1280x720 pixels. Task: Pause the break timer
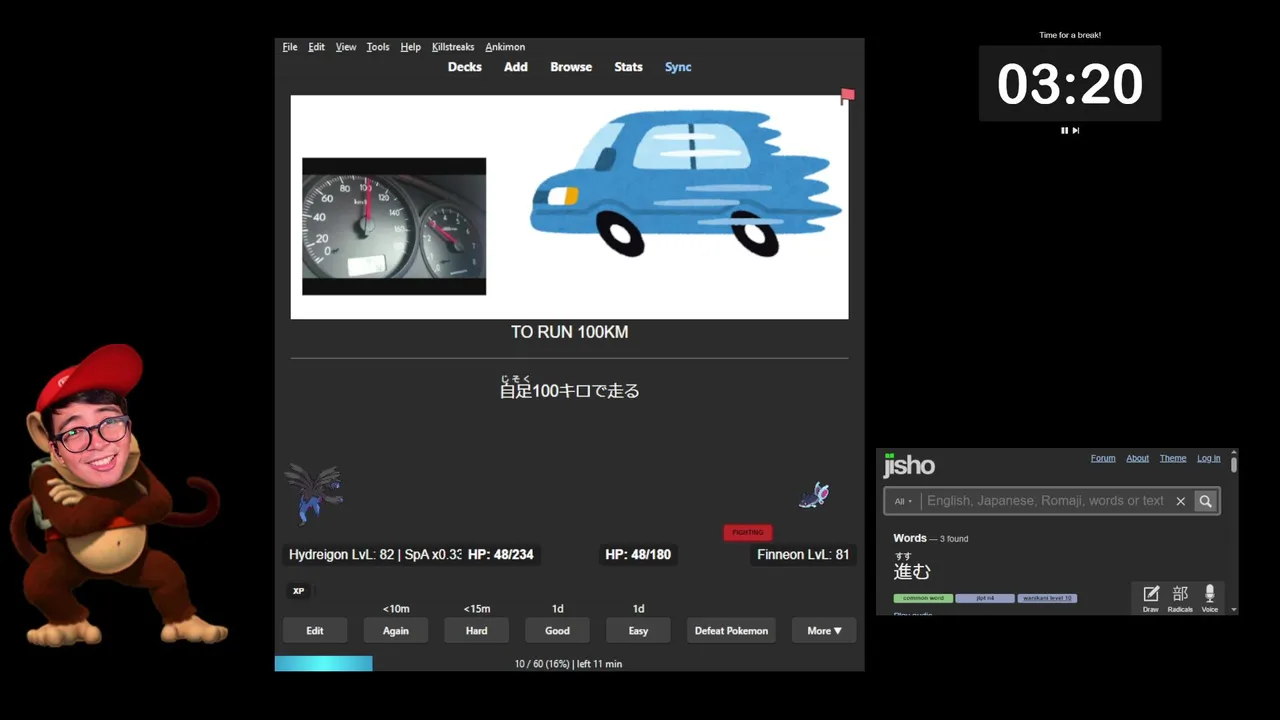click(1064, 130)
